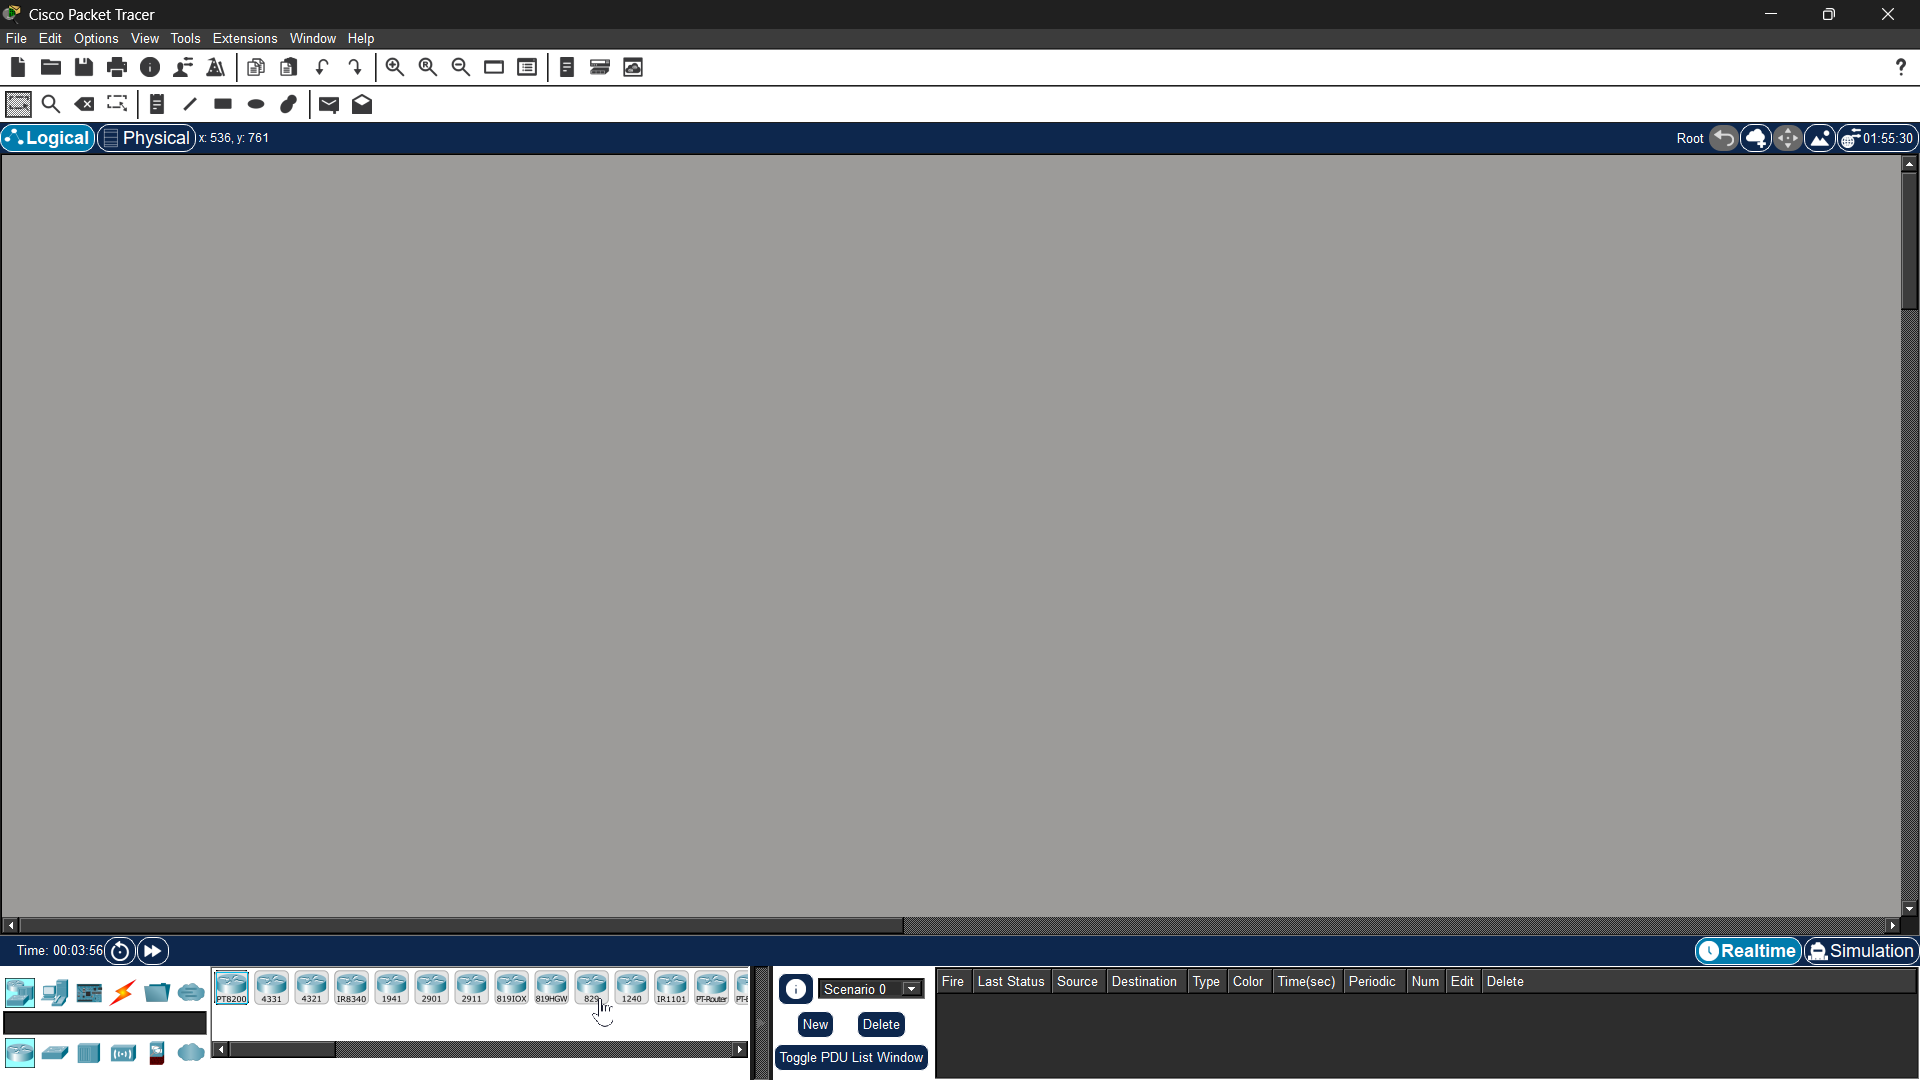The image size is (1920, 1080).
Task: Click the New scenario button
Action: [x=815, y=1024]
